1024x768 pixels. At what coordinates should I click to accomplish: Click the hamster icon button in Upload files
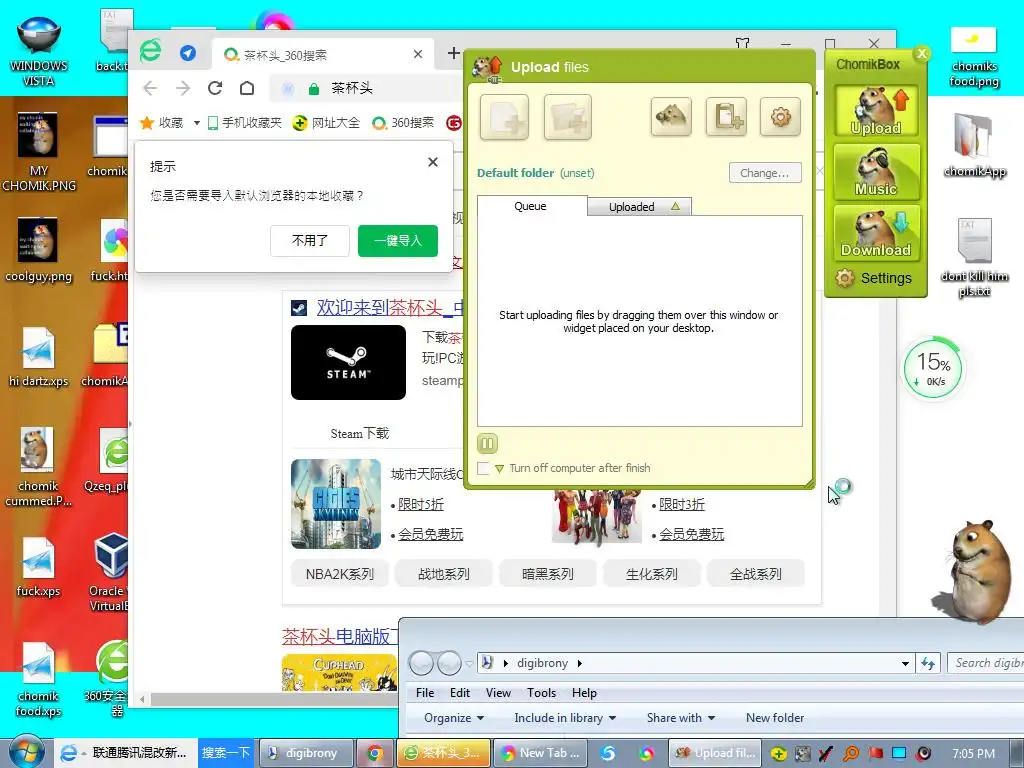671,118
